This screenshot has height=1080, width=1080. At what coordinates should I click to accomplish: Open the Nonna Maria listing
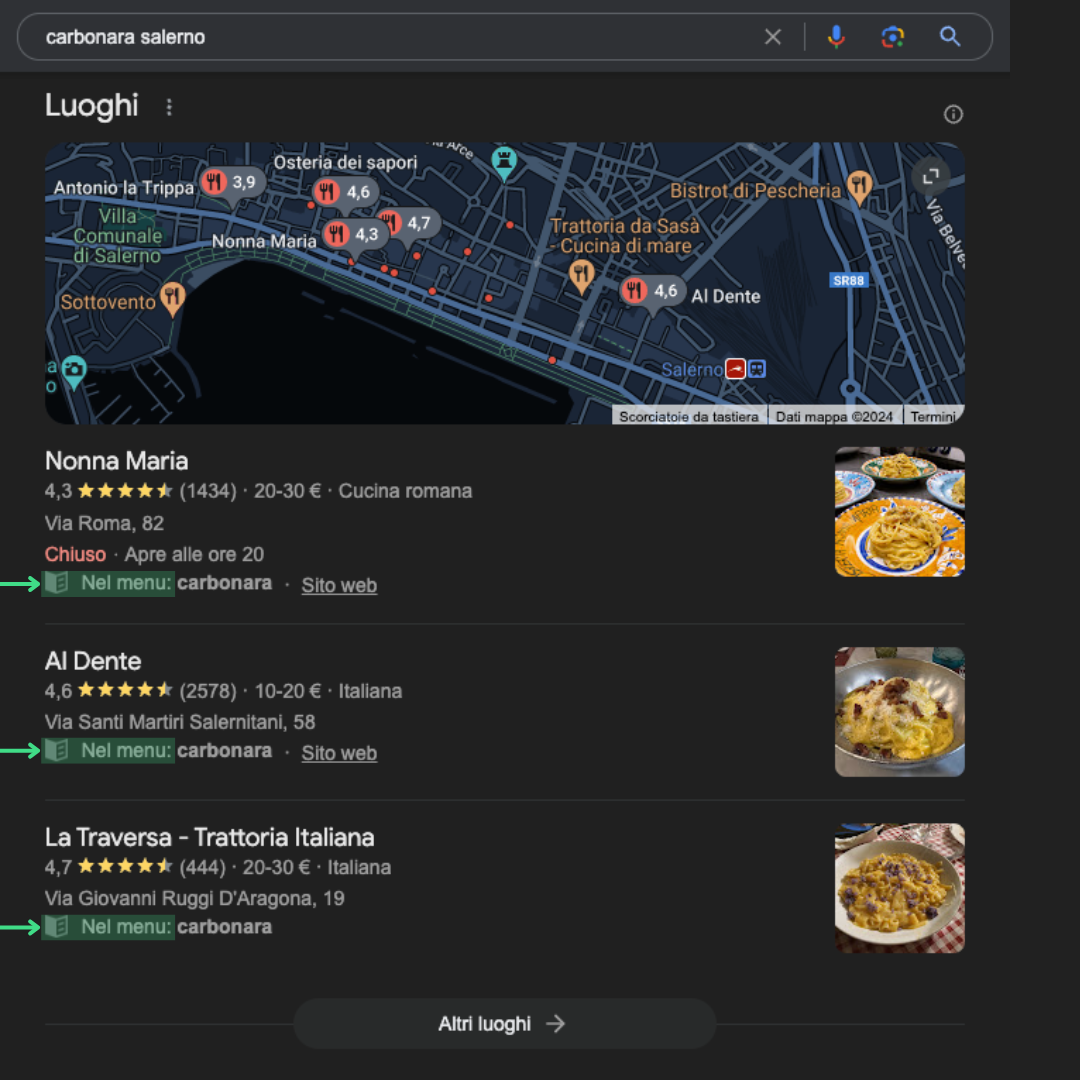116,461
